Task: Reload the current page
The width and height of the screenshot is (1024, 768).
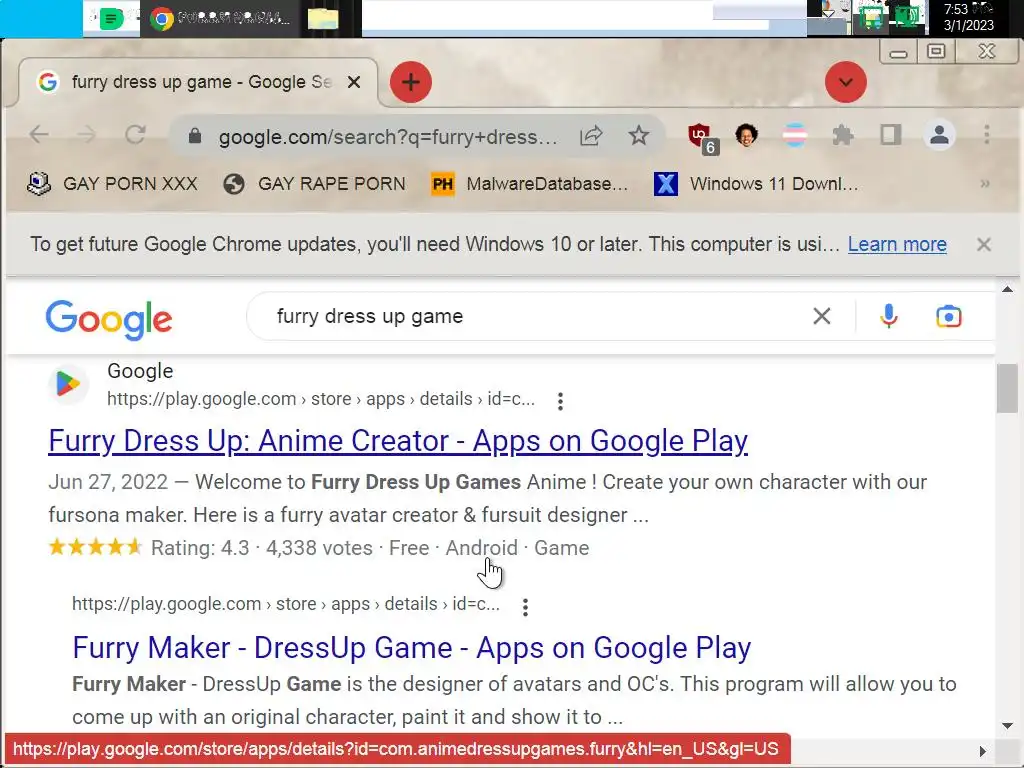Action: click(x=135, y=135)
